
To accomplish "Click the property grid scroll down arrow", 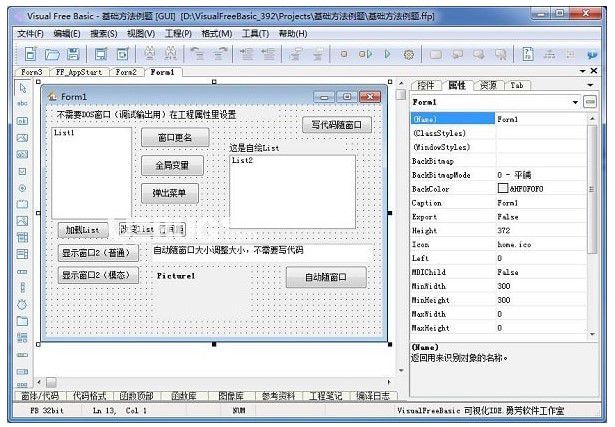I will coord(592,334).
